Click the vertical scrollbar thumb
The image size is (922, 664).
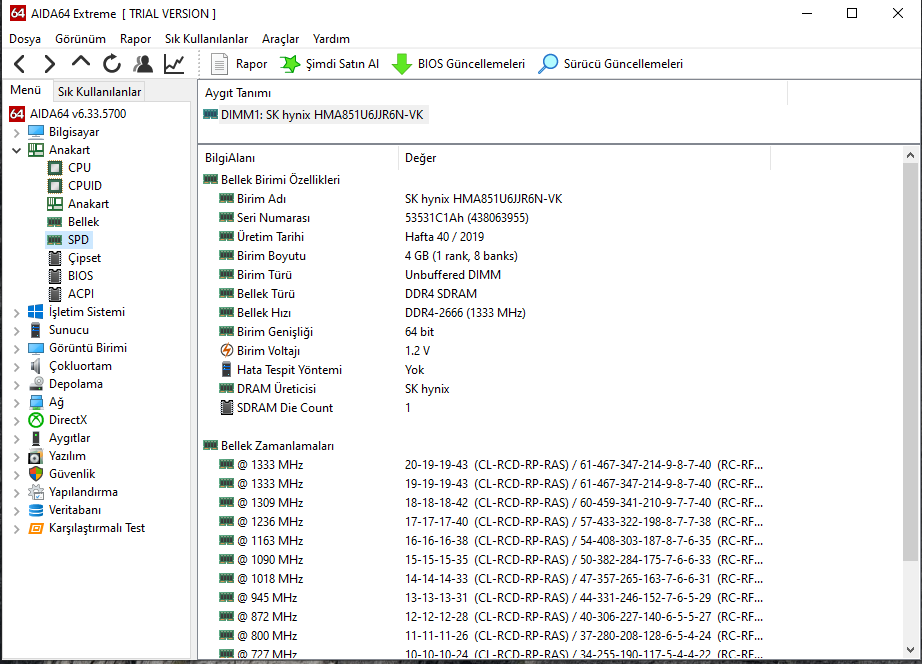pos(910,362)
